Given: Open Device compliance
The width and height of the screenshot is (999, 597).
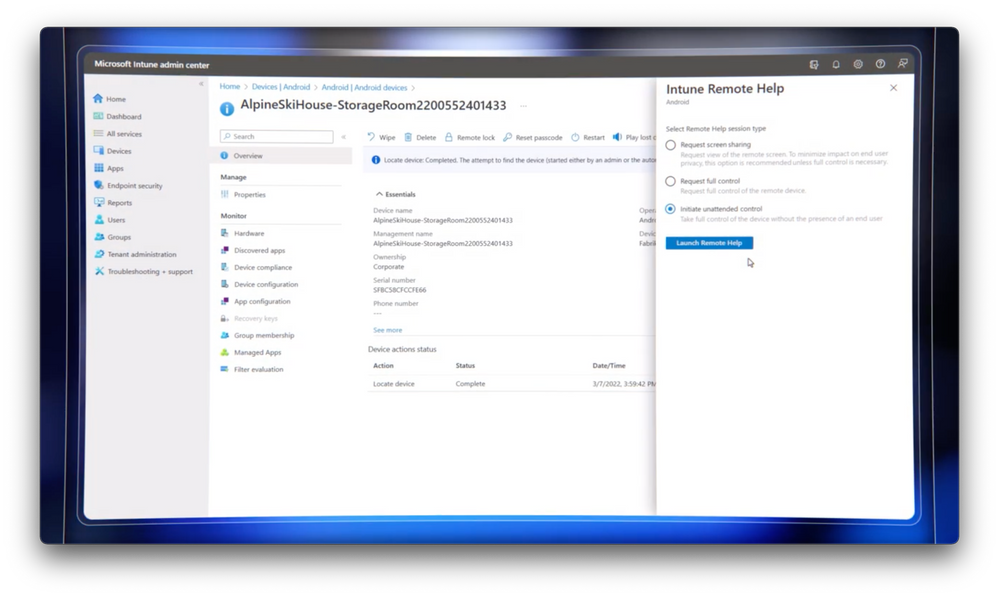Looking at the screenshot, I should (x=256, y=267).
